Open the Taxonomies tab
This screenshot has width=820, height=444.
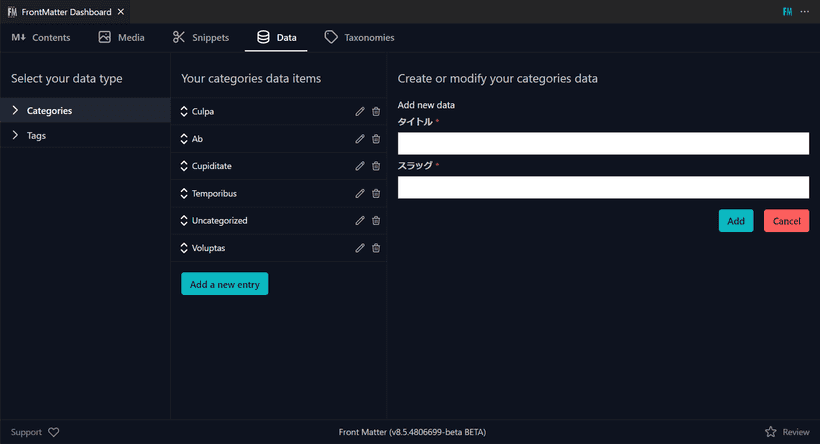point(359,38)
